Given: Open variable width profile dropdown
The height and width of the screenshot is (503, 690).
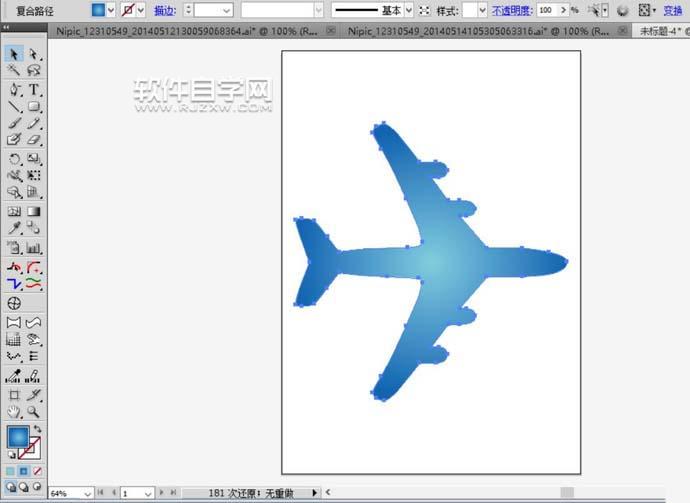Looking at the screenshot, I should pos(319,10).
